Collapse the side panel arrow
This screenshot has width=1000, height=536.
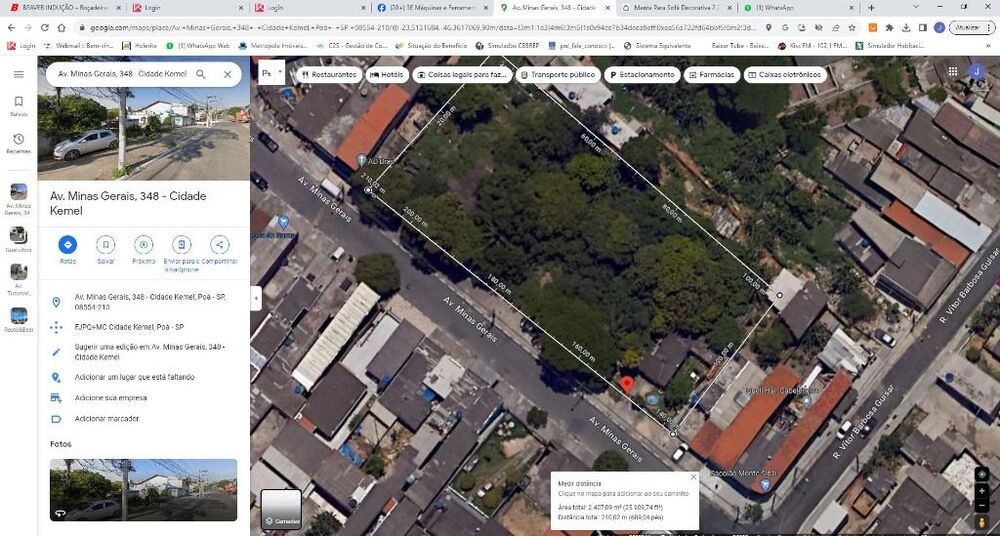click(256, 298)
